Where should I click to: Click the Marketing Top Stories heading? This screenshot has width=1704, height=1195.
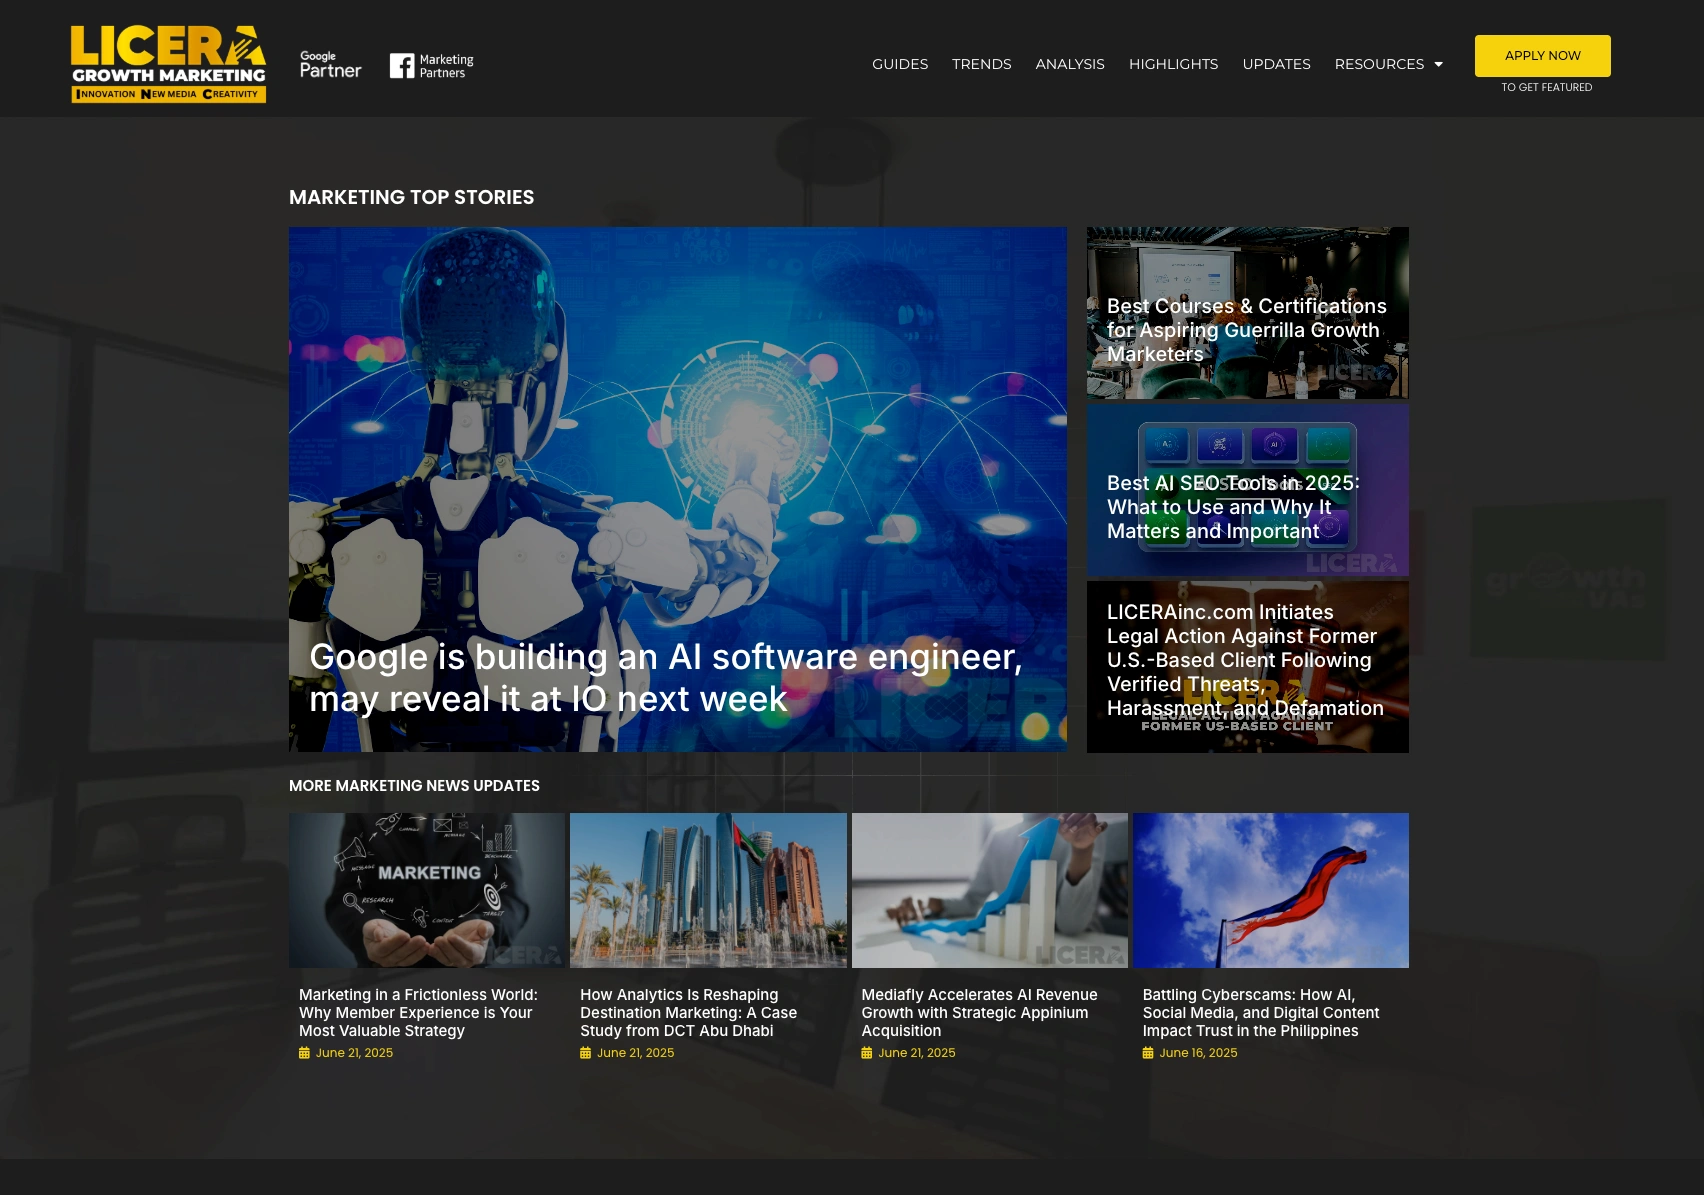[x=411, y=197]
